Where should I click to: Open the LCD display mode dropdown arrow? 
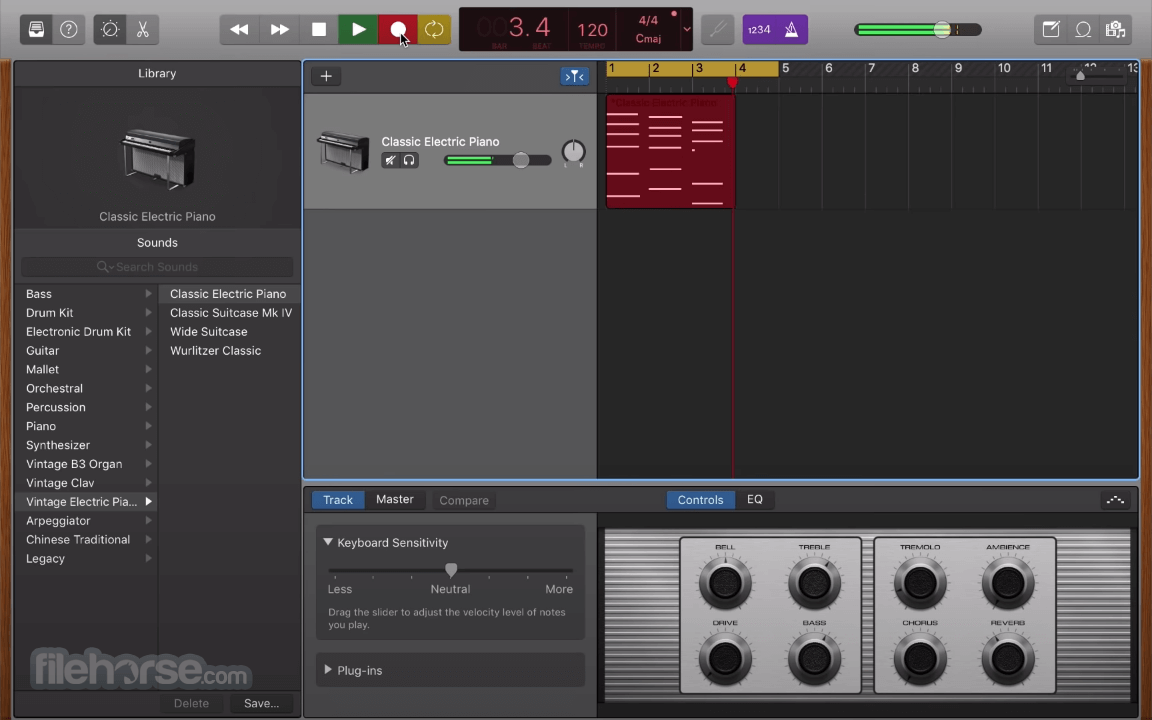(687, 29)
